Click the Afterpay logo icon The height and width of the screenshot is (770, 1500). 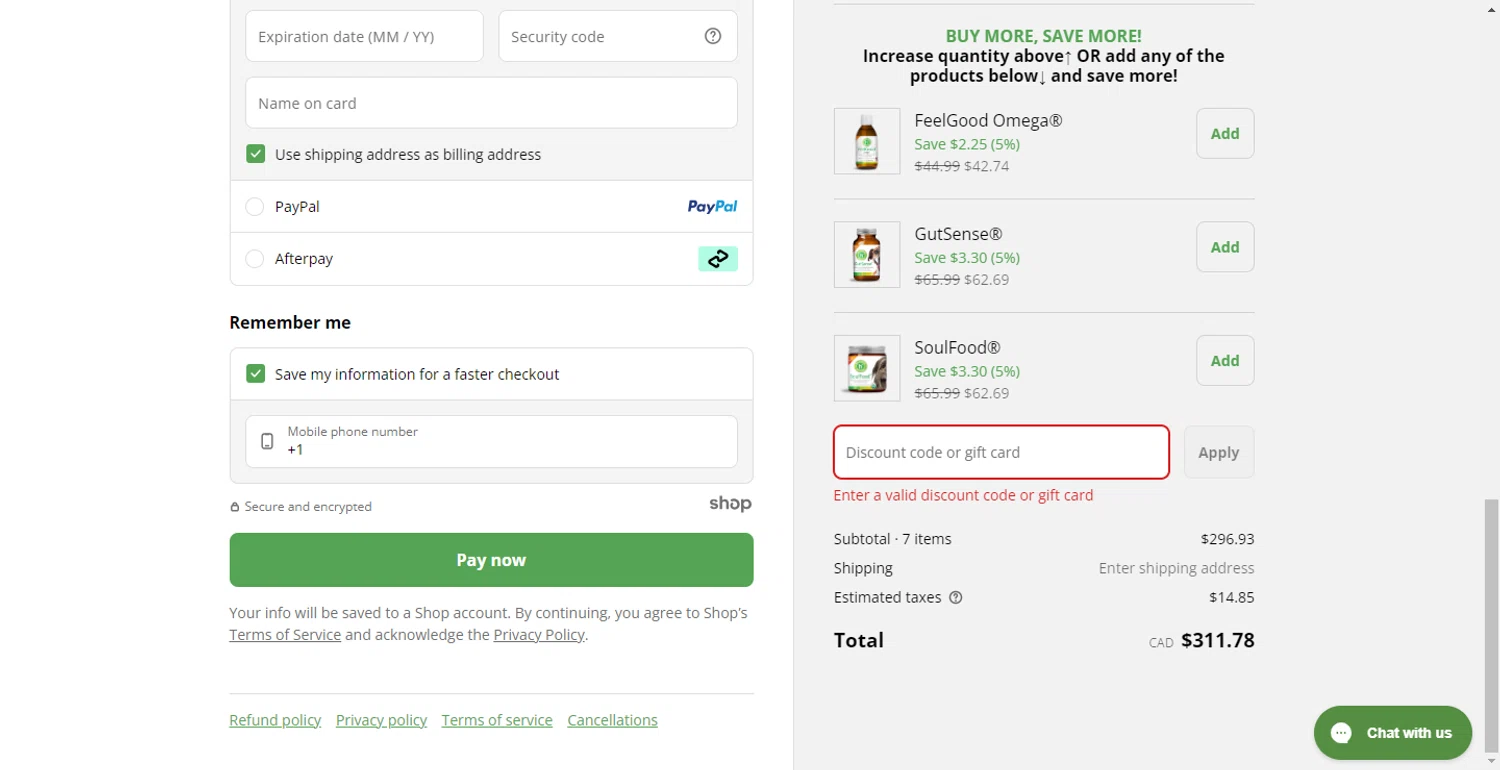click(x=718, y=259)
